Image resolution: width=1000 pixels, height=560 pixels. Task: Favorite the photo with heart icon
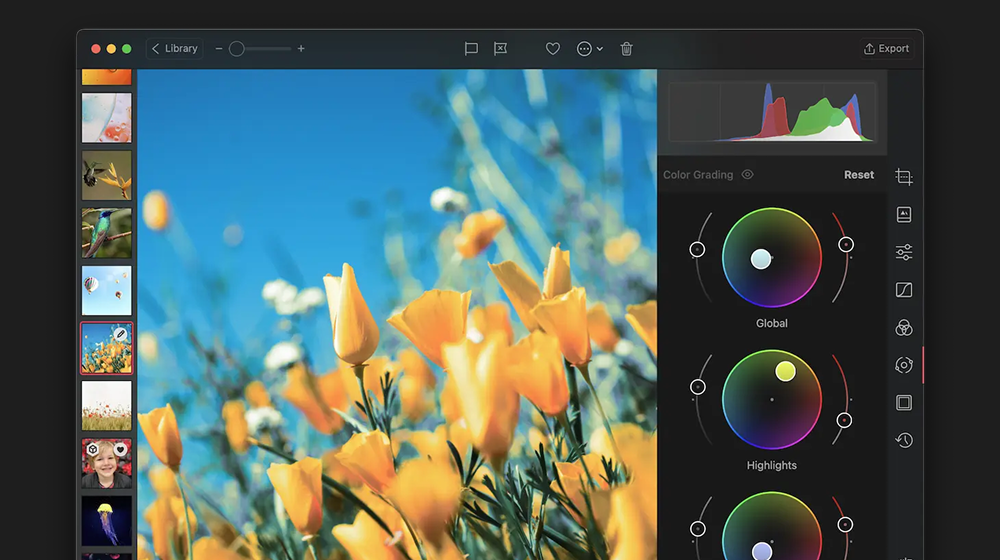coord(553,48)
